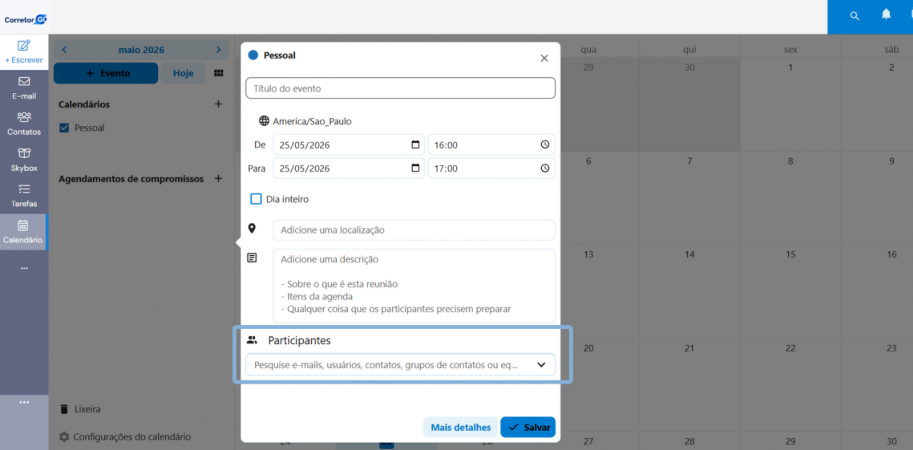This screenshot has height=450, width=913.
Task: Click the Adicione uma localização field
Action: [414, 230]
